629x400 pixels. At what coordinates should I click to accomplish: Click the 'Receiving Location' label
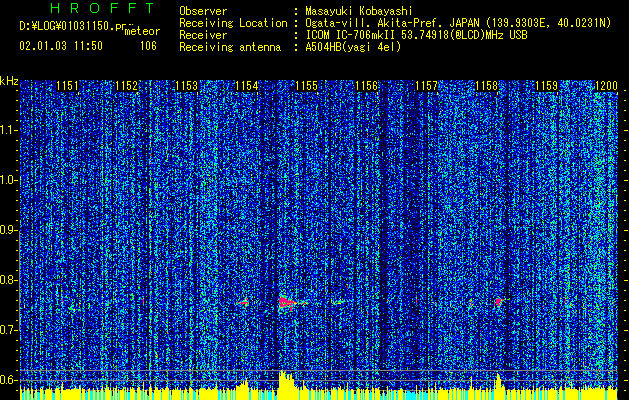(x=233, y=23)
